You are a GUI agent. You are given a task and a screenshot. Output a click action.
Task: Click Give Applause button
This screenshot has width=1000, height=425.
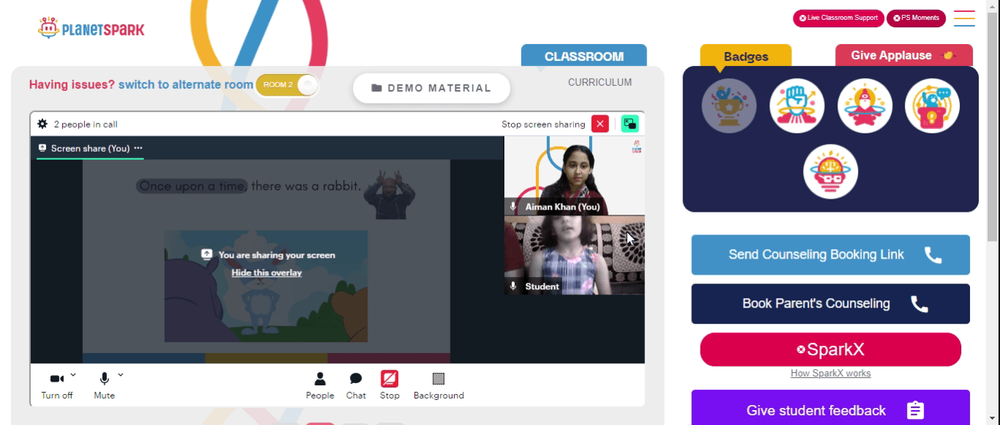(904, 56)
